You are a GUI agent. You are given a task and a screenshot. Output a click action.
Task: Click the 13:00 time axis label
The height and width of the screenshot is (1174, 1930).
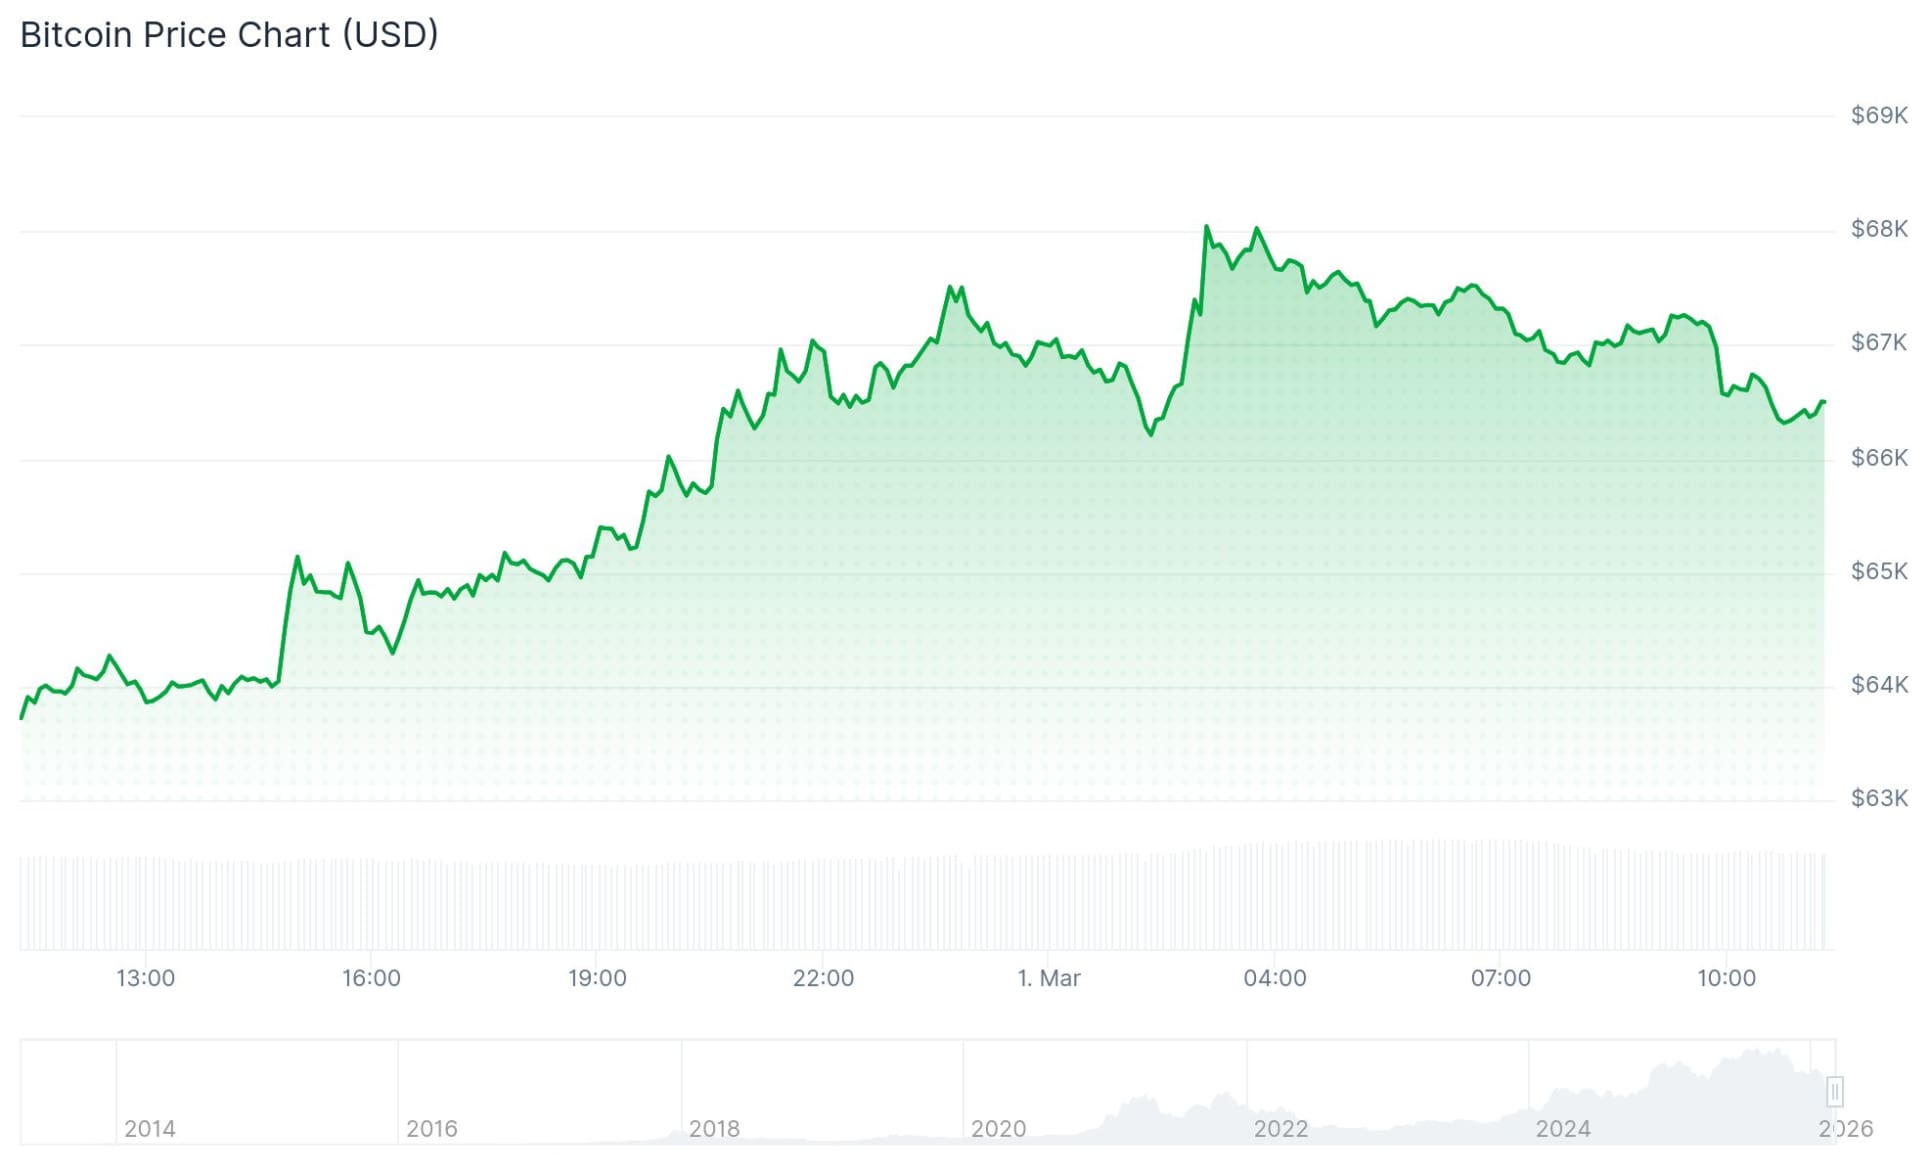tap(145, 978)
